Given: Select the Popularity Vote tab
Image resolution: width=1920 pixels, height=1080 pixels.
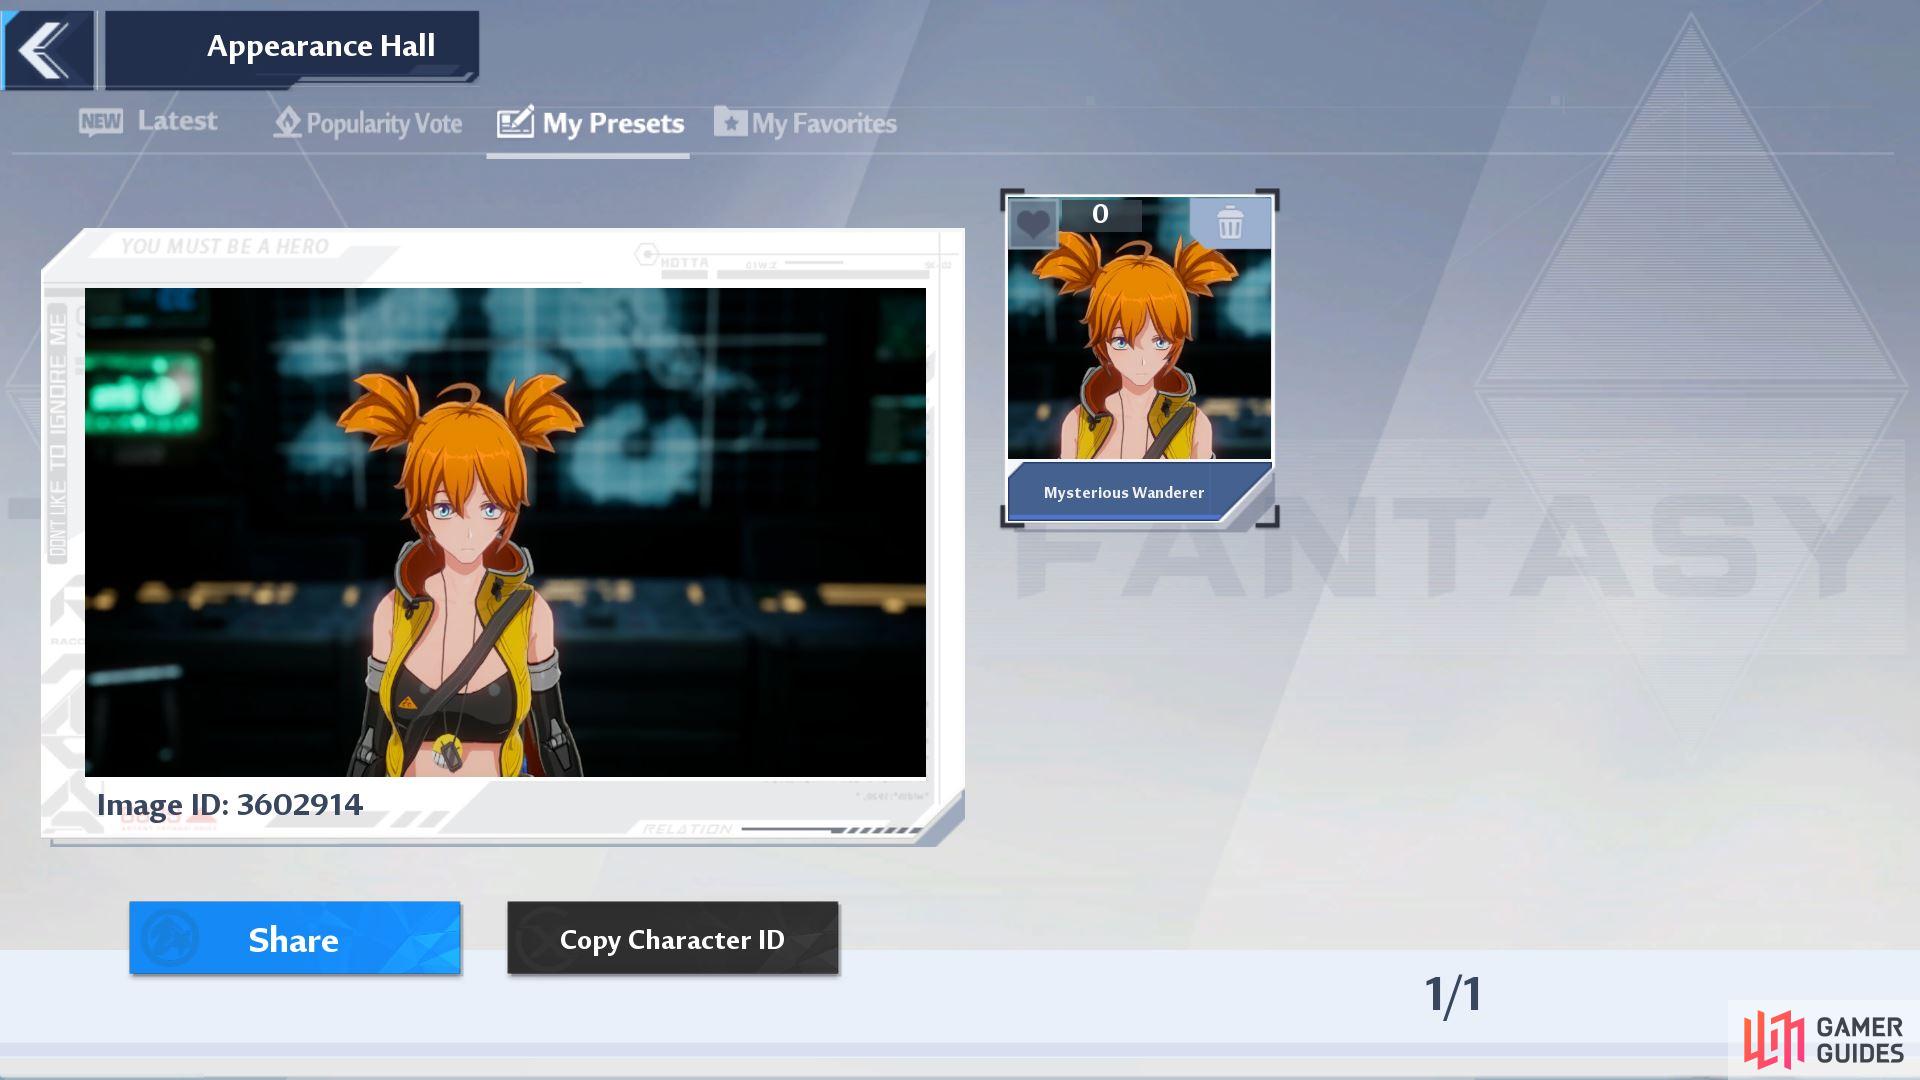Looking at the screenshot, I should [369, 123].
